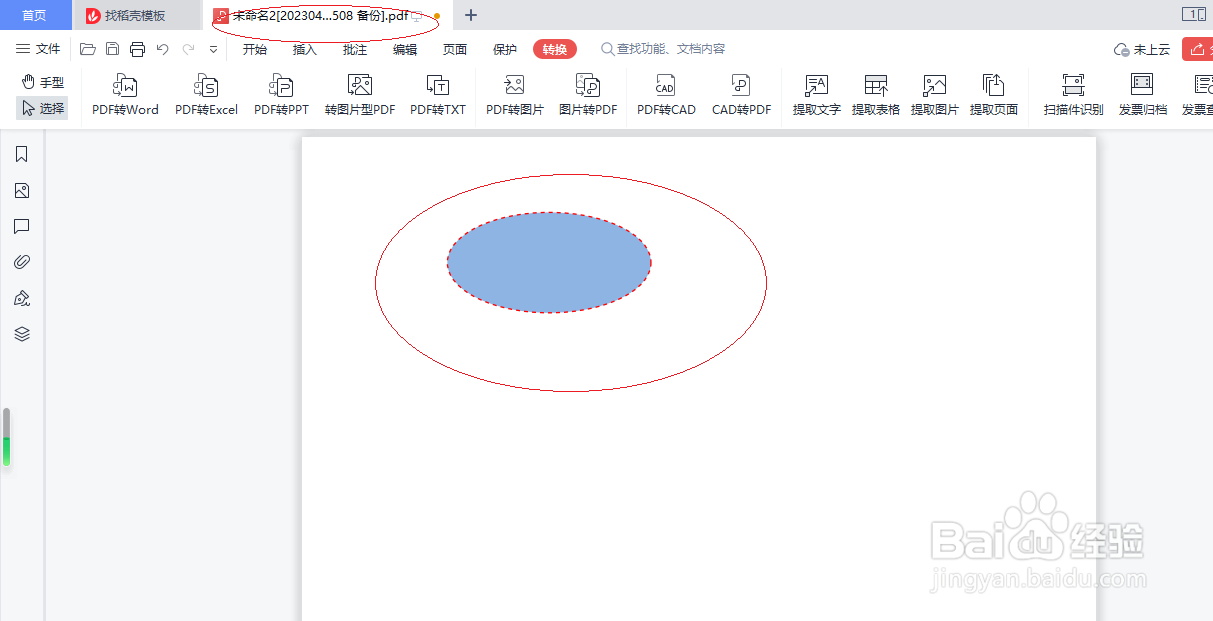Image resolution: width=1213 pixels, height=621 pixels.
Task: Open the PDF转CAD converter
Action: (666, 95)
